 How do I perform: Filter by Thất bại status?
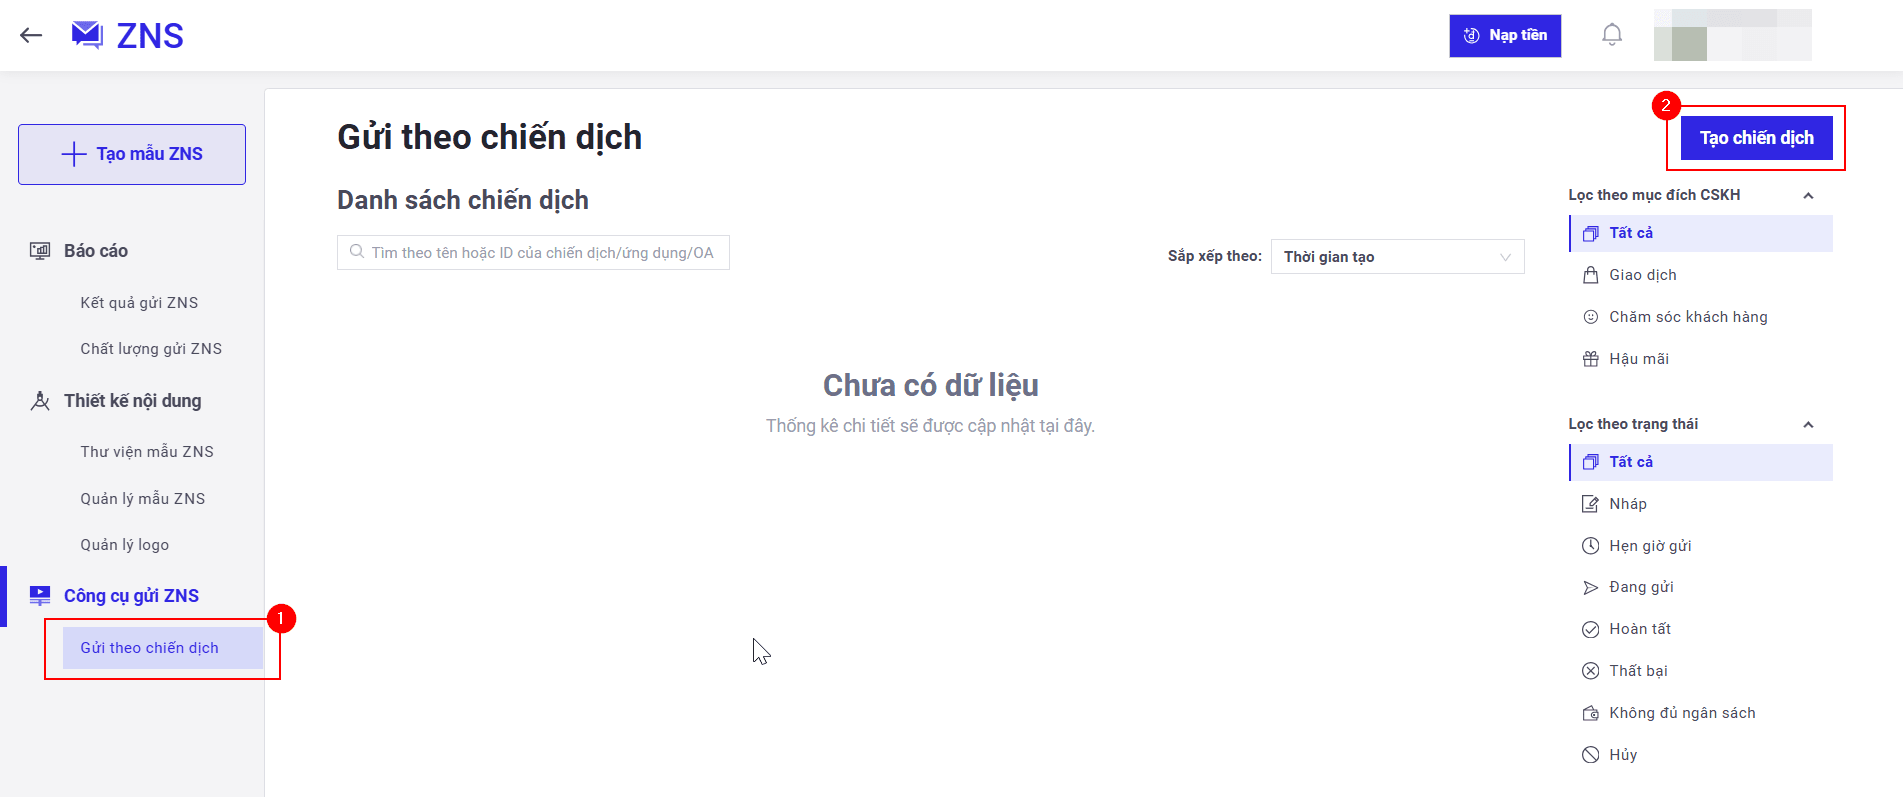click(x=1637, y=671)
